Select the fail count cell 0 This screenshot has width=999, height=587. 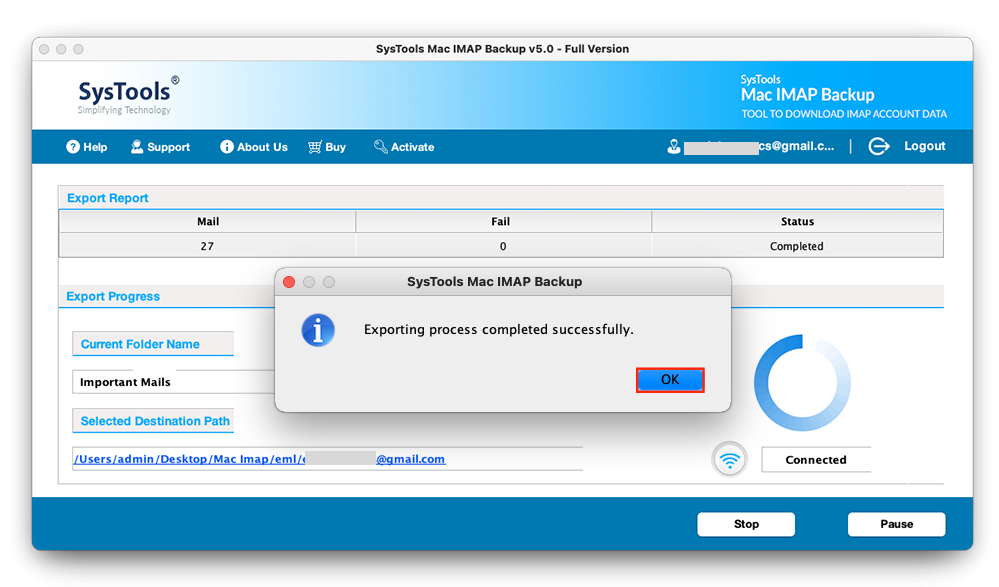click(x=503, y=246)
